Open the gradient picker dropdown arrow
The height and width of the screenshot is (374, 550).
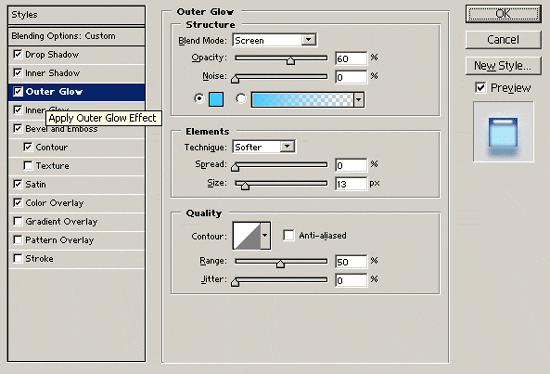358,100
